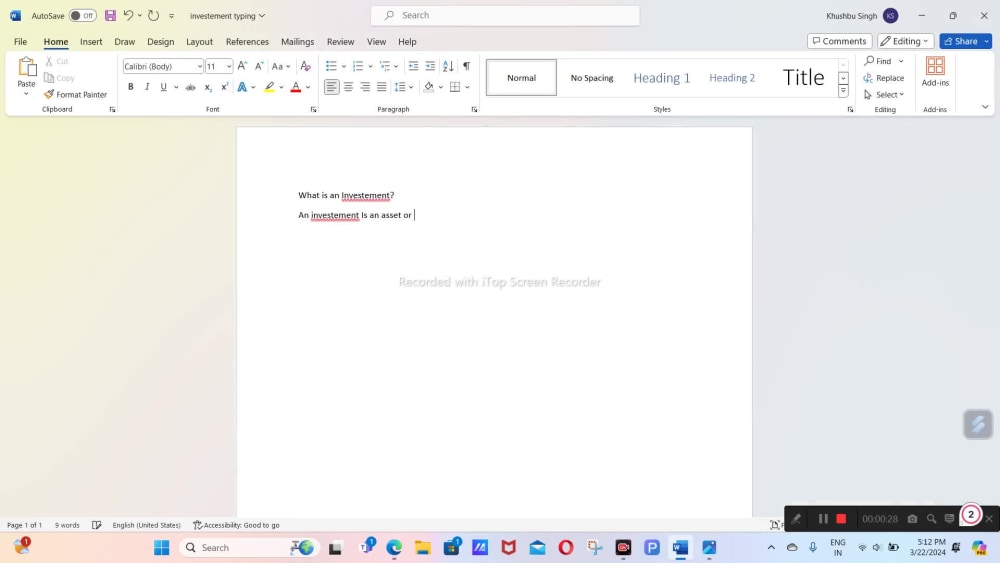Align text to the left
This screenshot has width=1000, height=563.
point(331,87)
